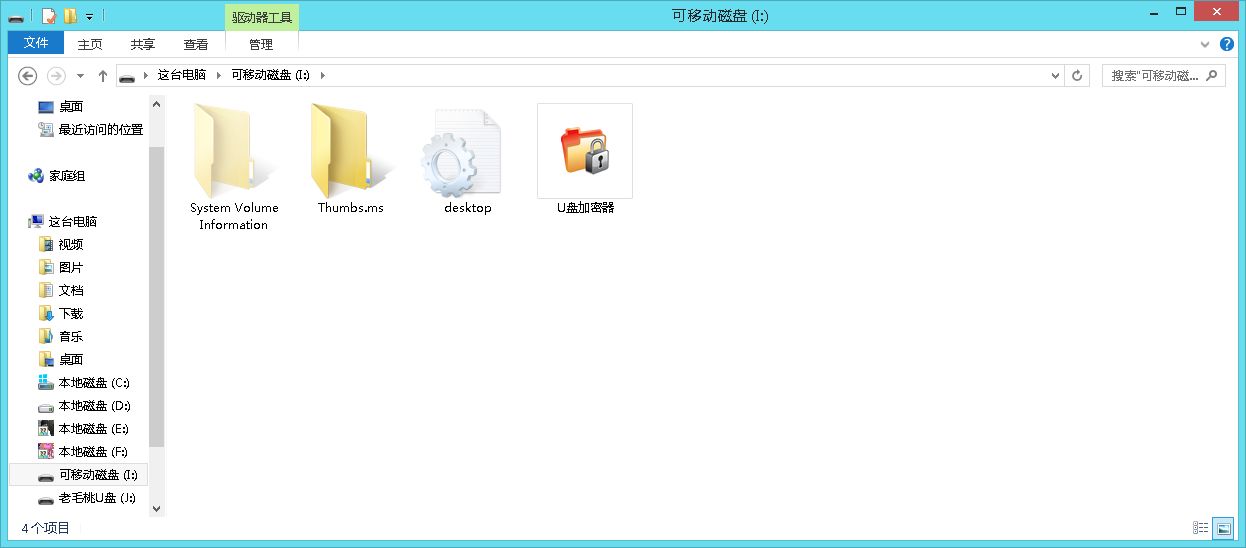Click 可移动磁盘 (I:) in the address bar
Image resolution: width=1246 pixels, height=548 pixels.
[x=270, y=75]
